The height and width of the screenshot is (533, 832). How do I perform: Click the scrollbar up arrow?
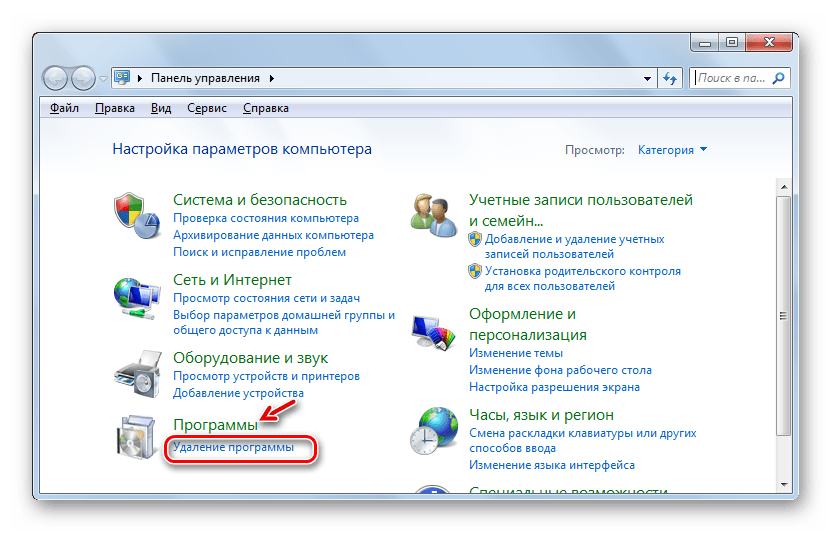[x=784, y=187]
